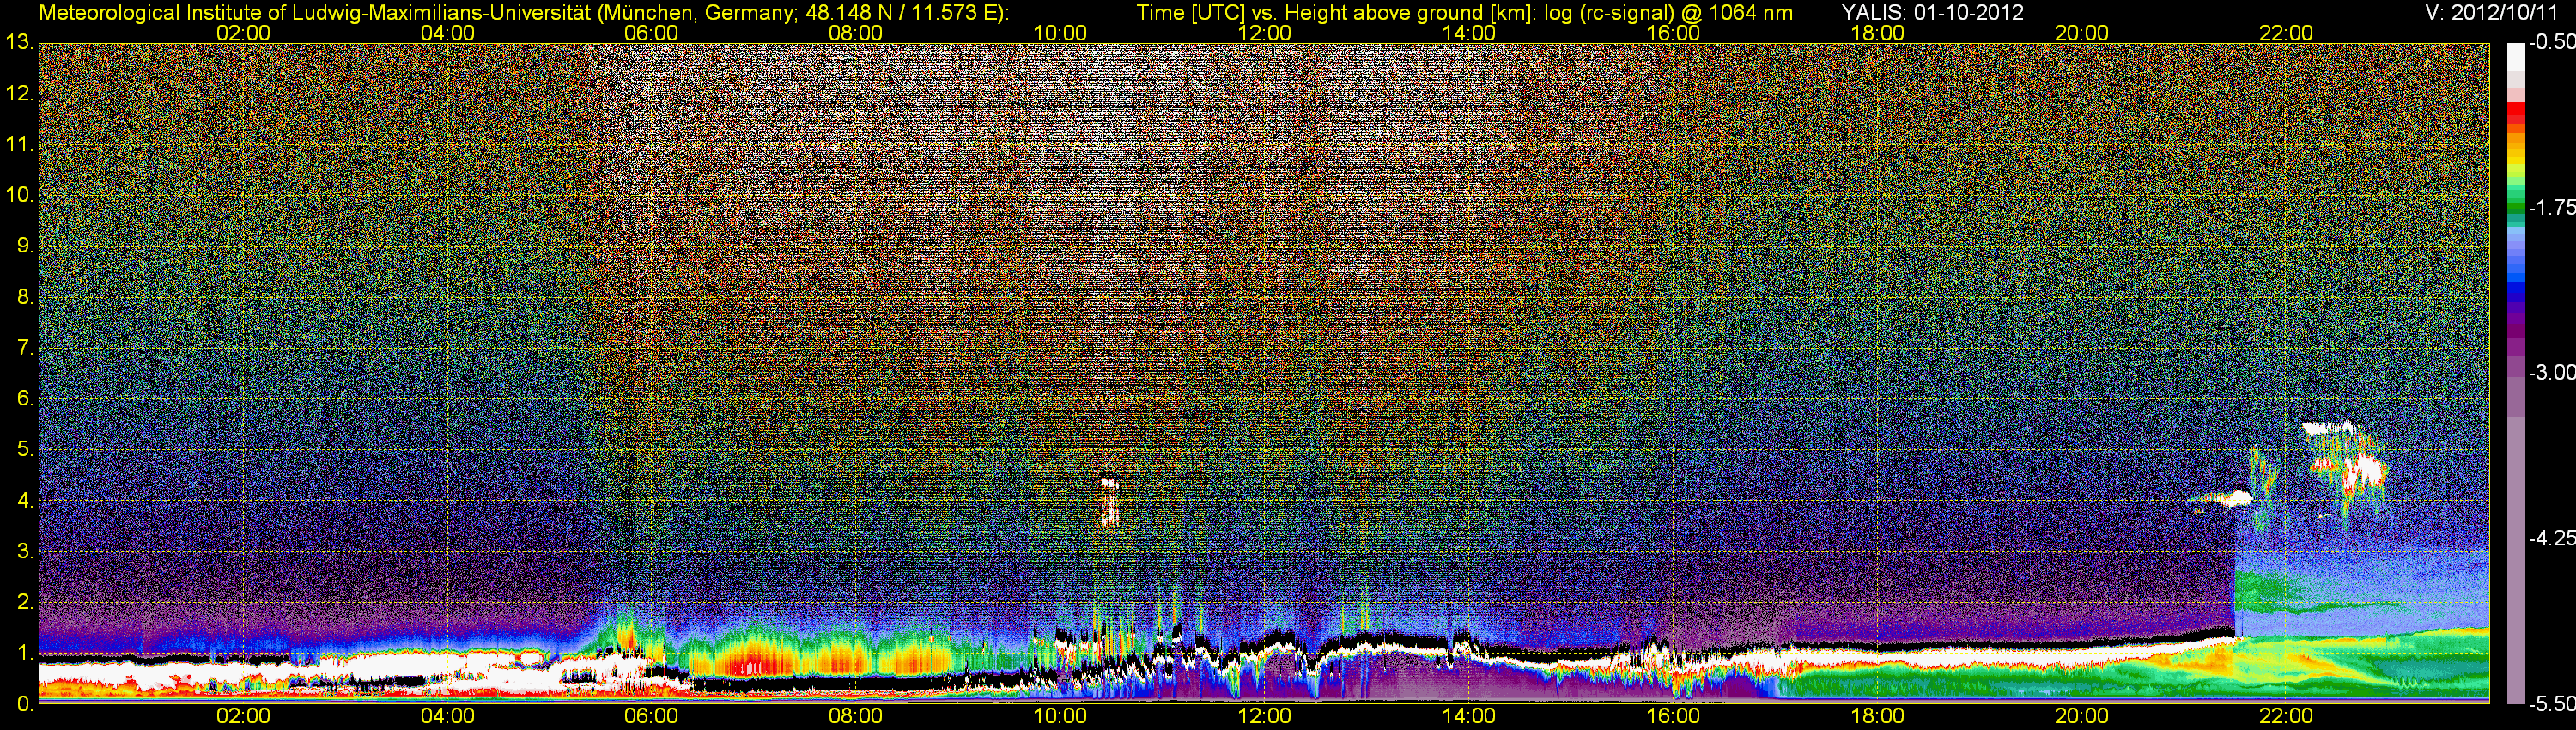Click the 10 km height axis label

[x=20, y=195]
